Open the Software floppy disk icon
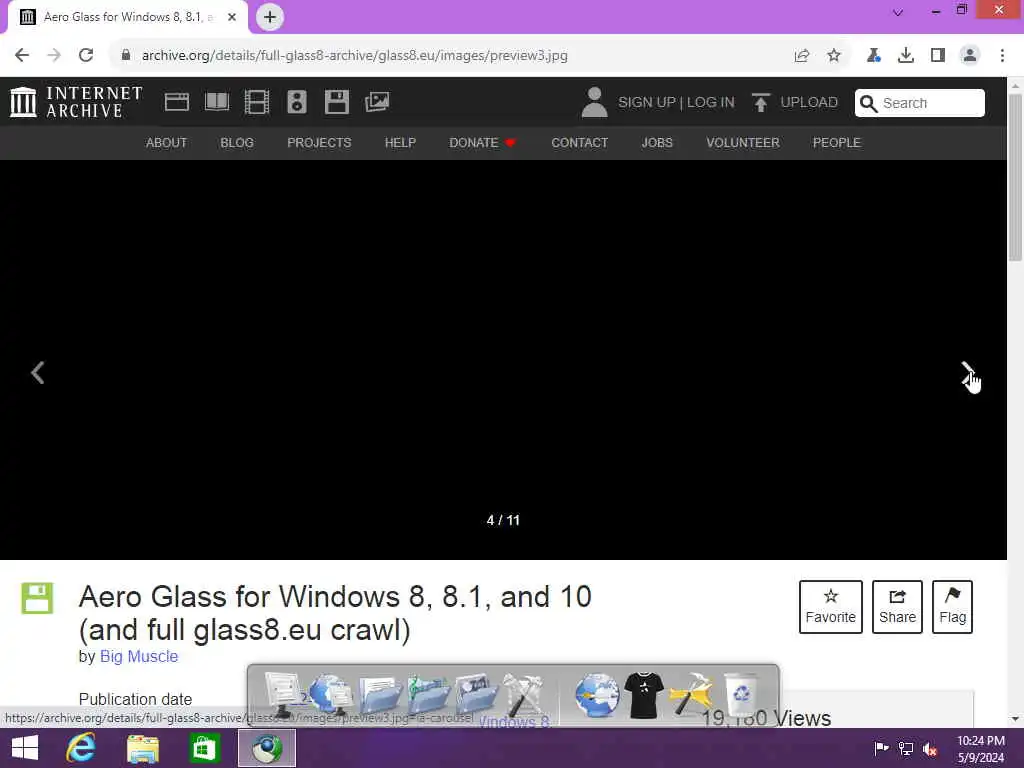 [337, 102]
